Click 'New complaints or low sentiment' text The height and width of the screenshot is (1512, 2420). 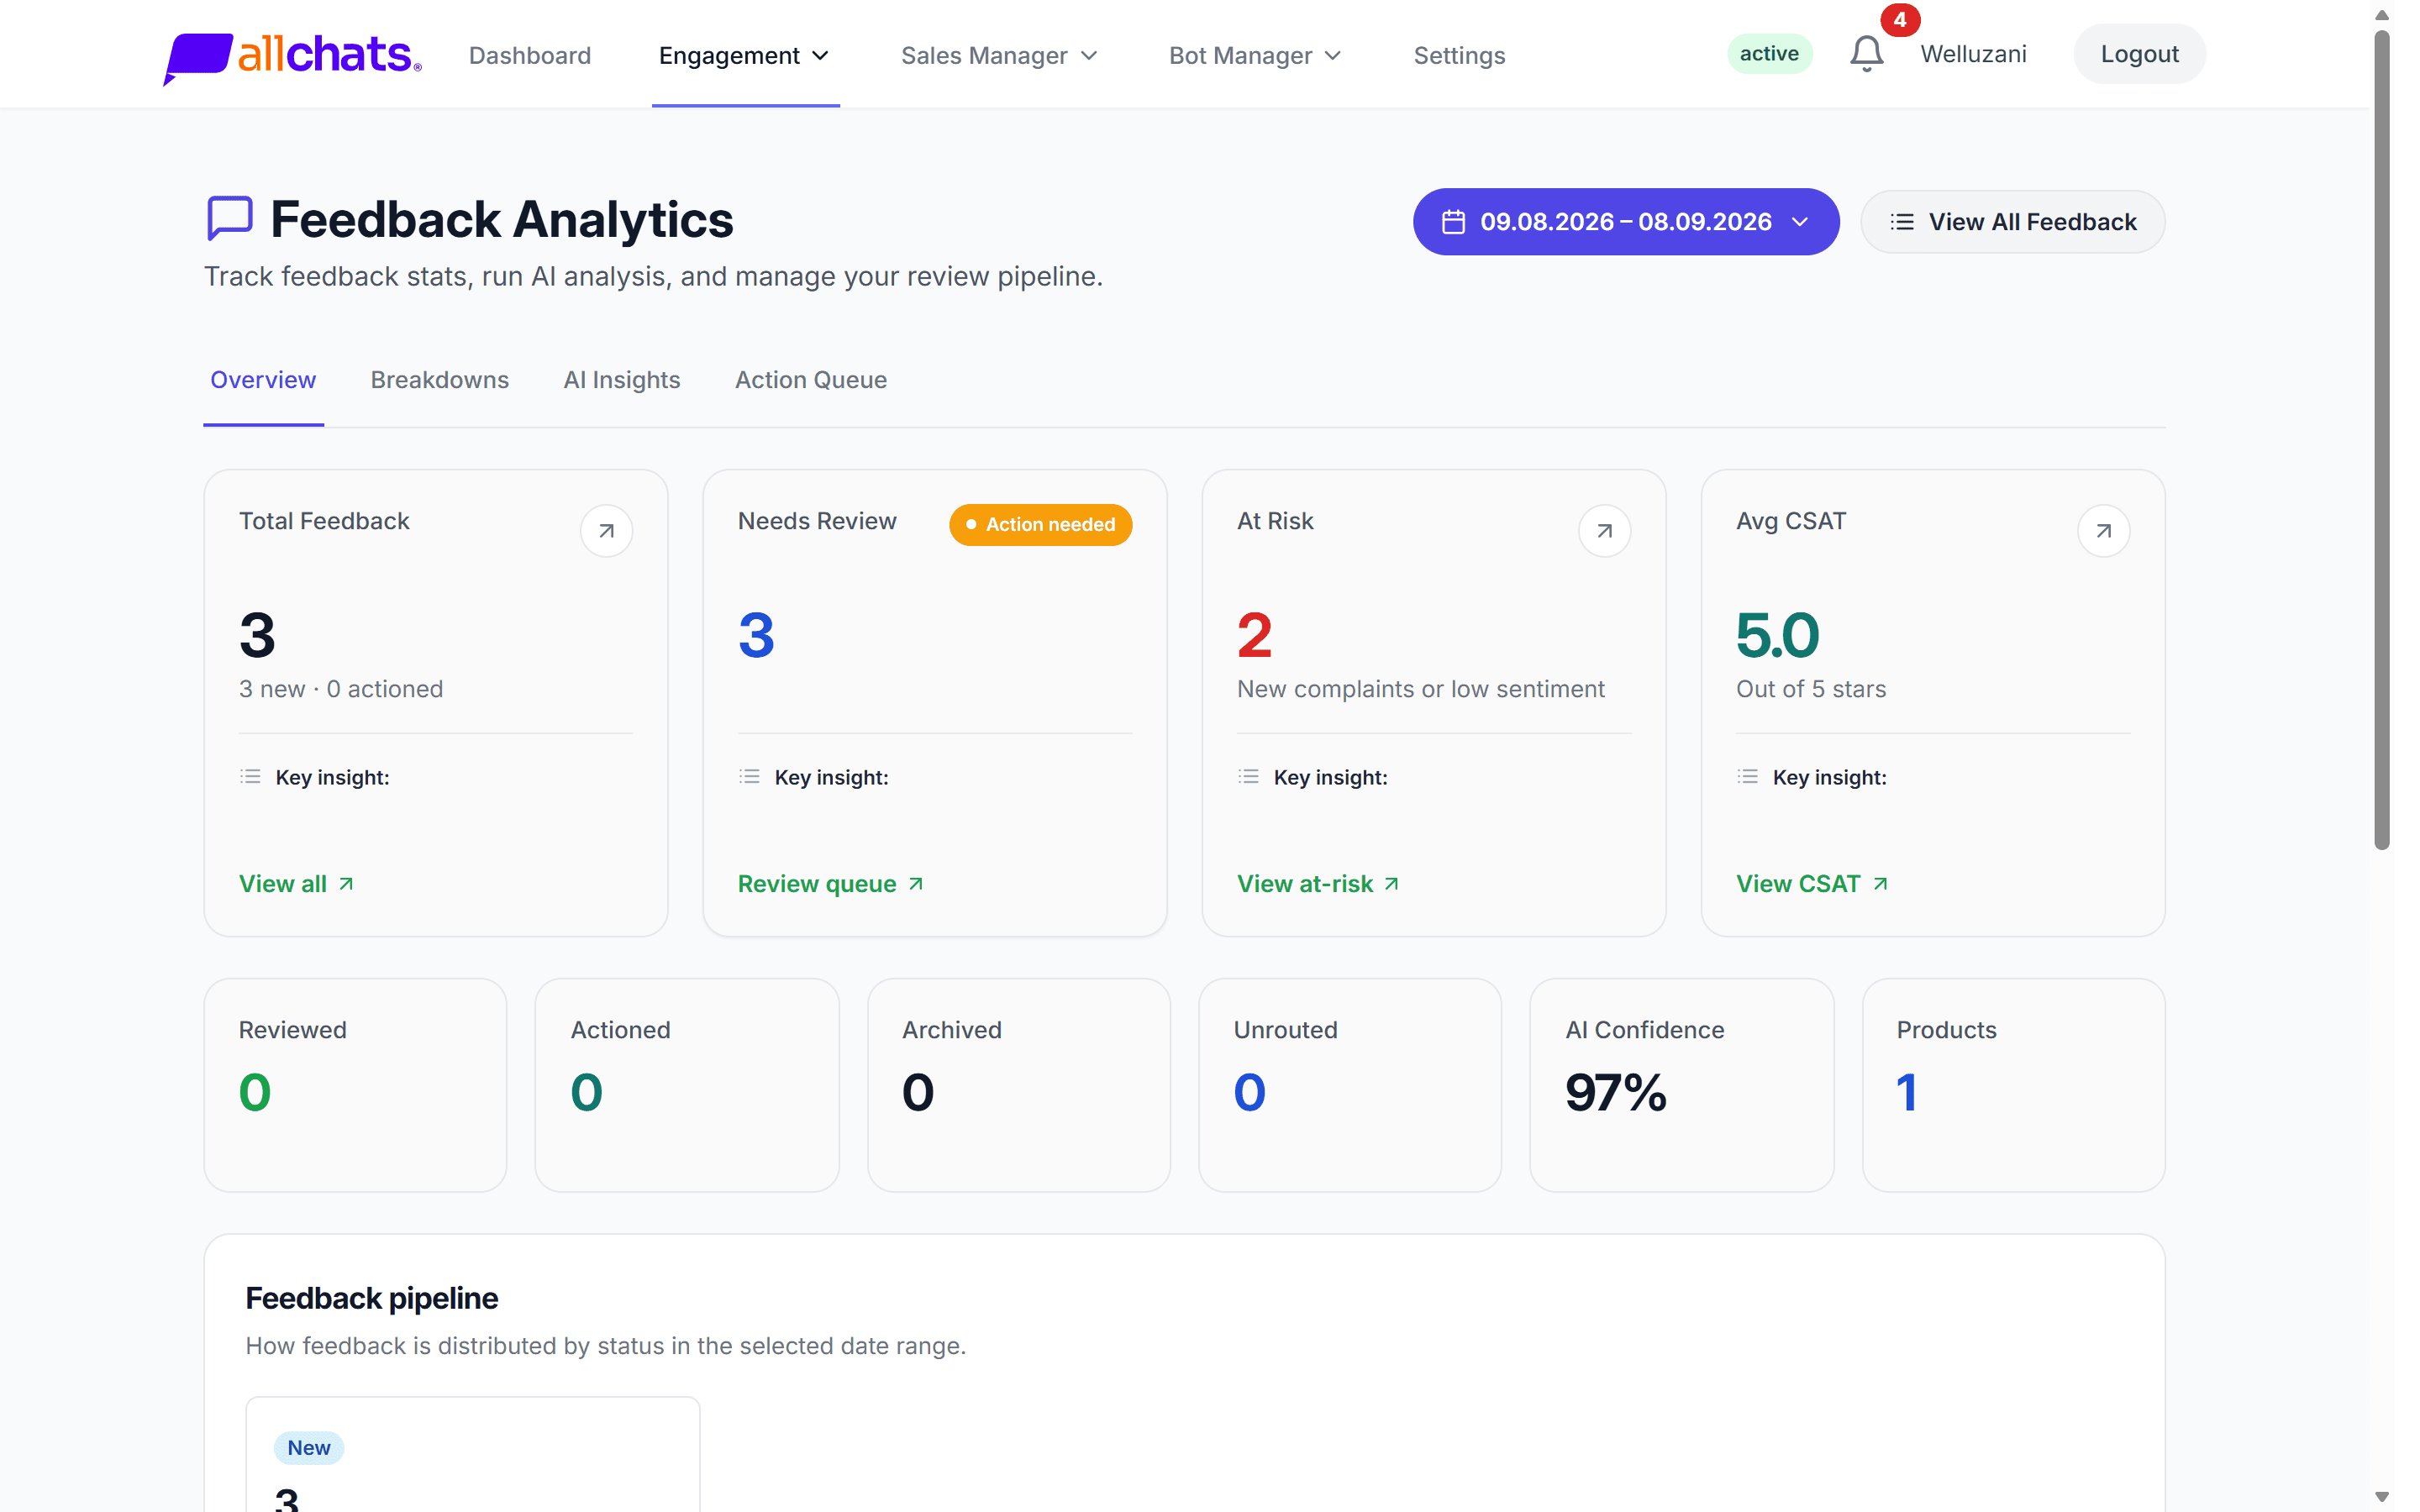click(x=1420, y=689)
